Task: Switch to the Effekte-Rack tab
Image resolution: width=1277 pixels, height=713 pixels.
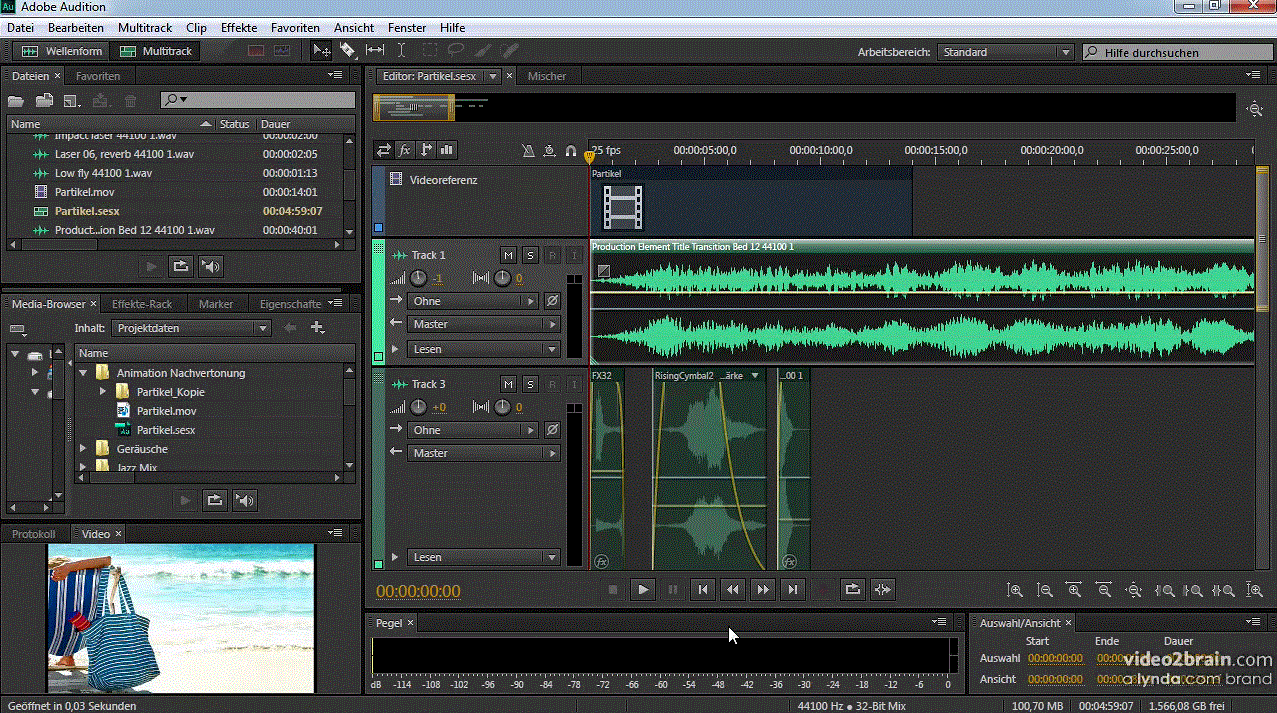Action: [142, 304]
